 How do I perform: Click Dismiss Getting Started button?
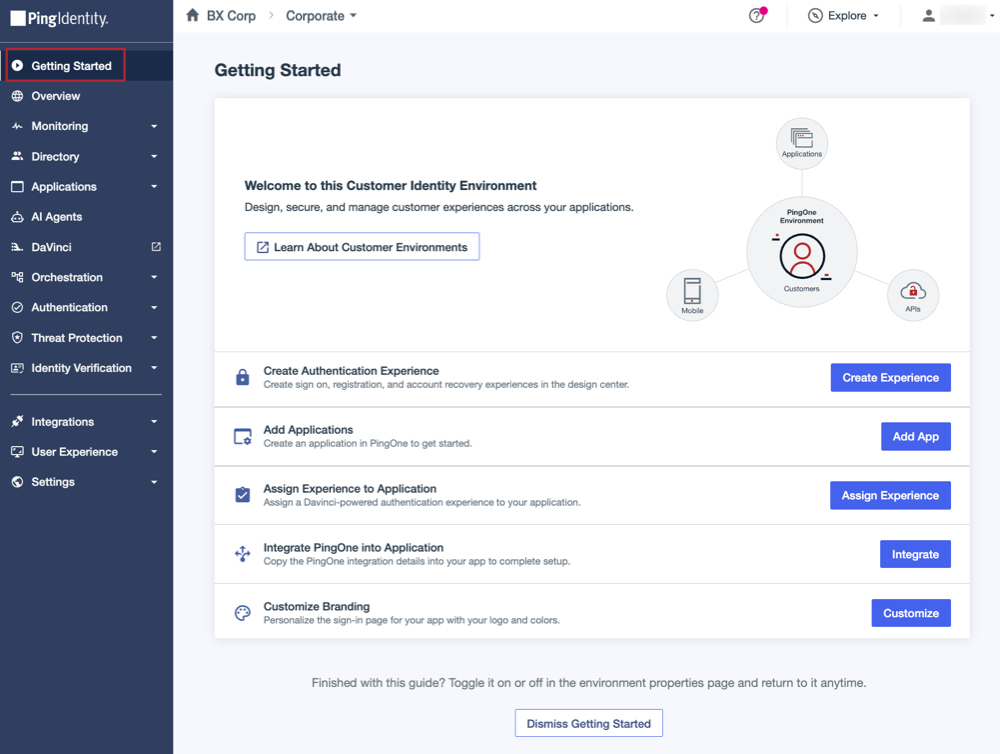pyautogui.click(x=589, y=723)
